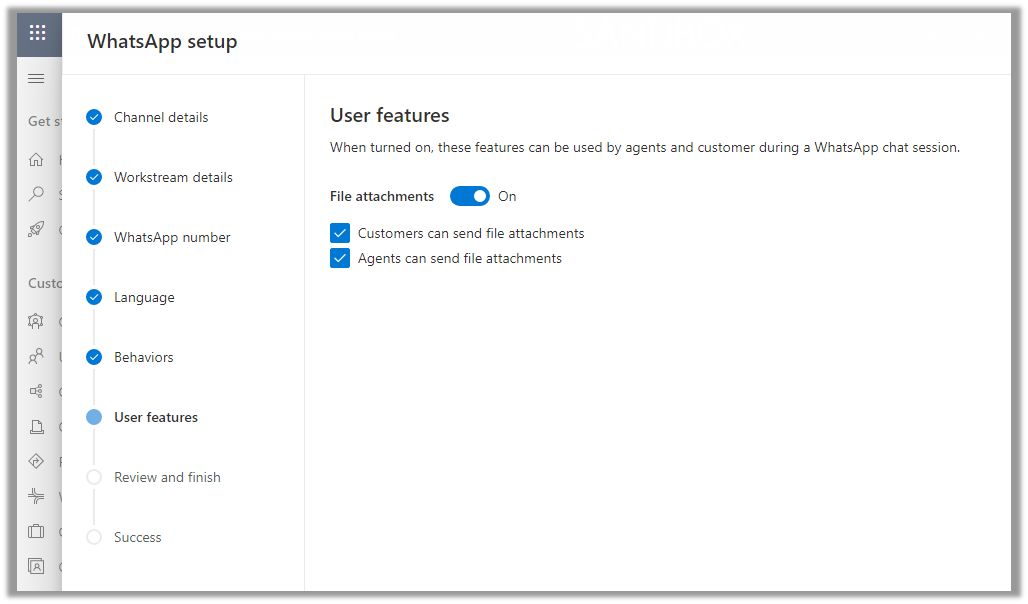1028x604 pixels.
Task: Return to the Behaviors step
Action: coord(143,357)
